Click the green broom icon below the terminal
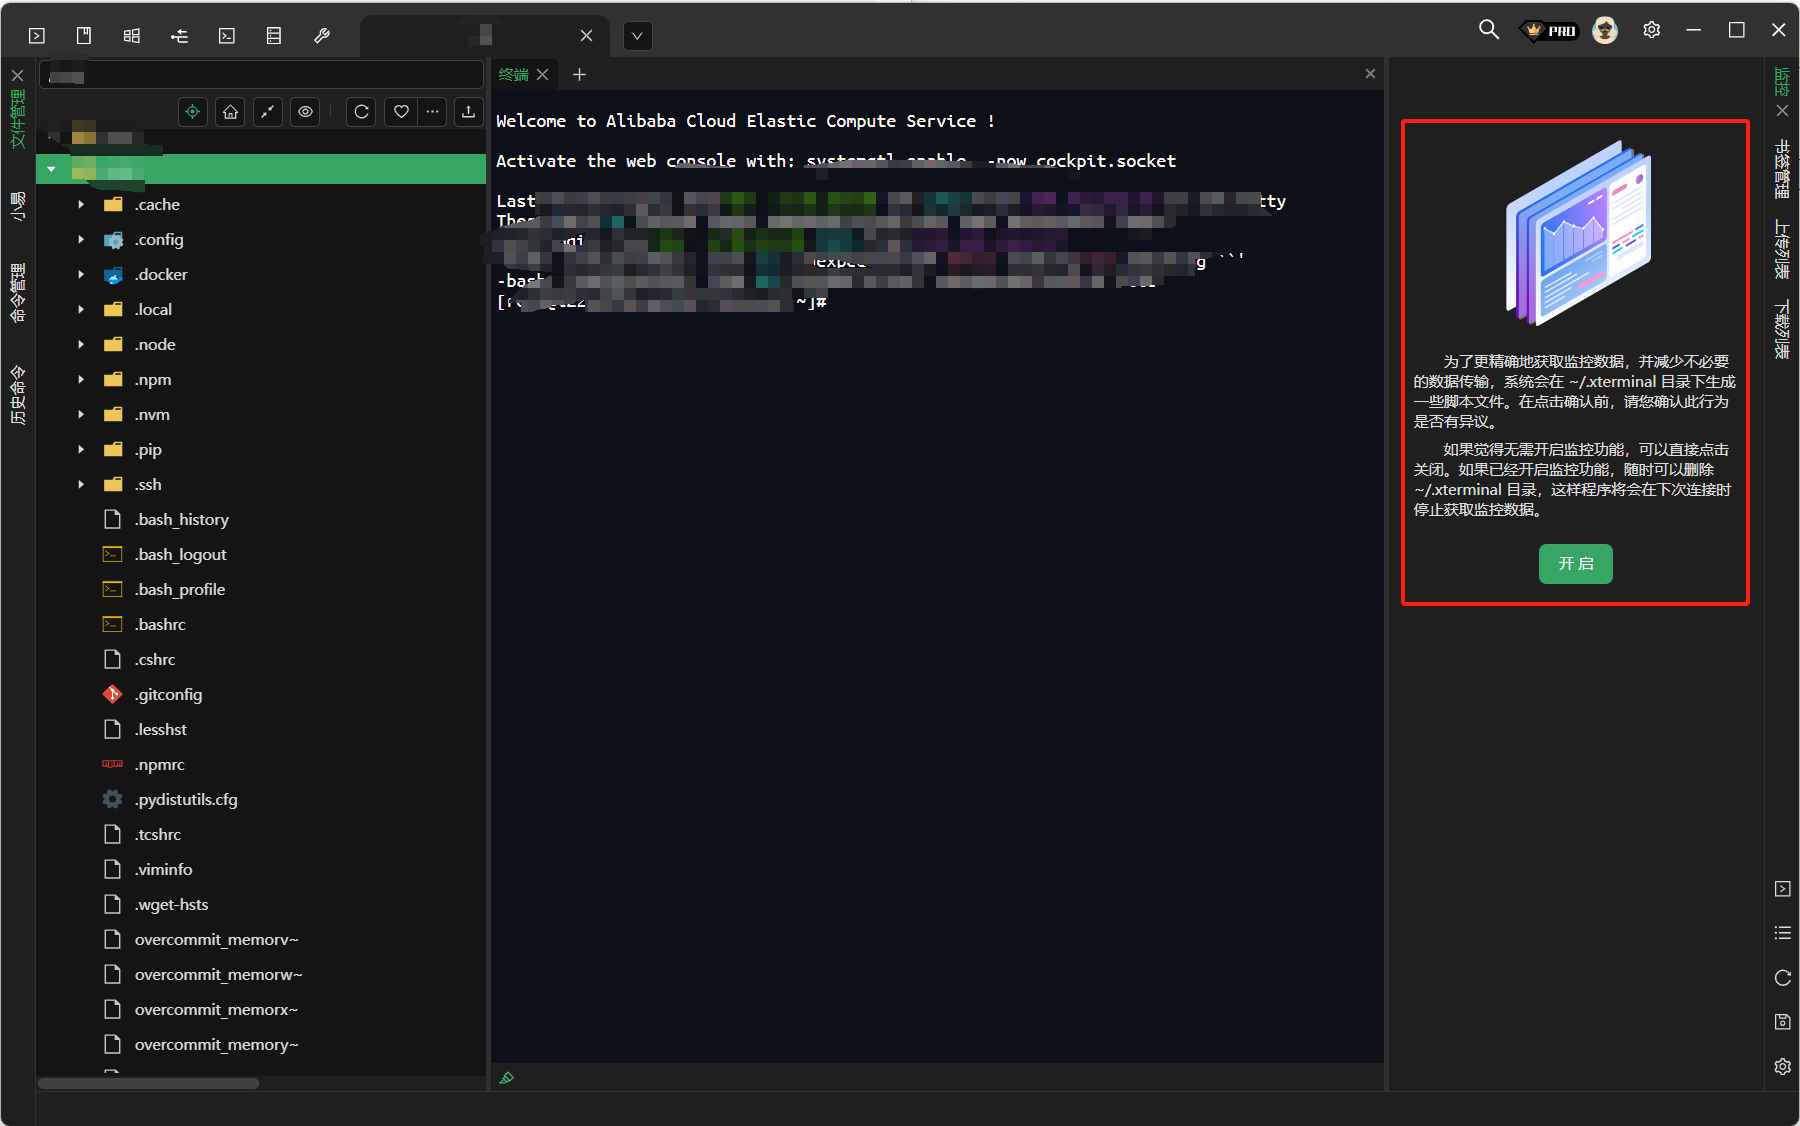Image resolution: width=1800 pixels, height=1126 pixels. pyautogui.click(x=507, y=1078)
